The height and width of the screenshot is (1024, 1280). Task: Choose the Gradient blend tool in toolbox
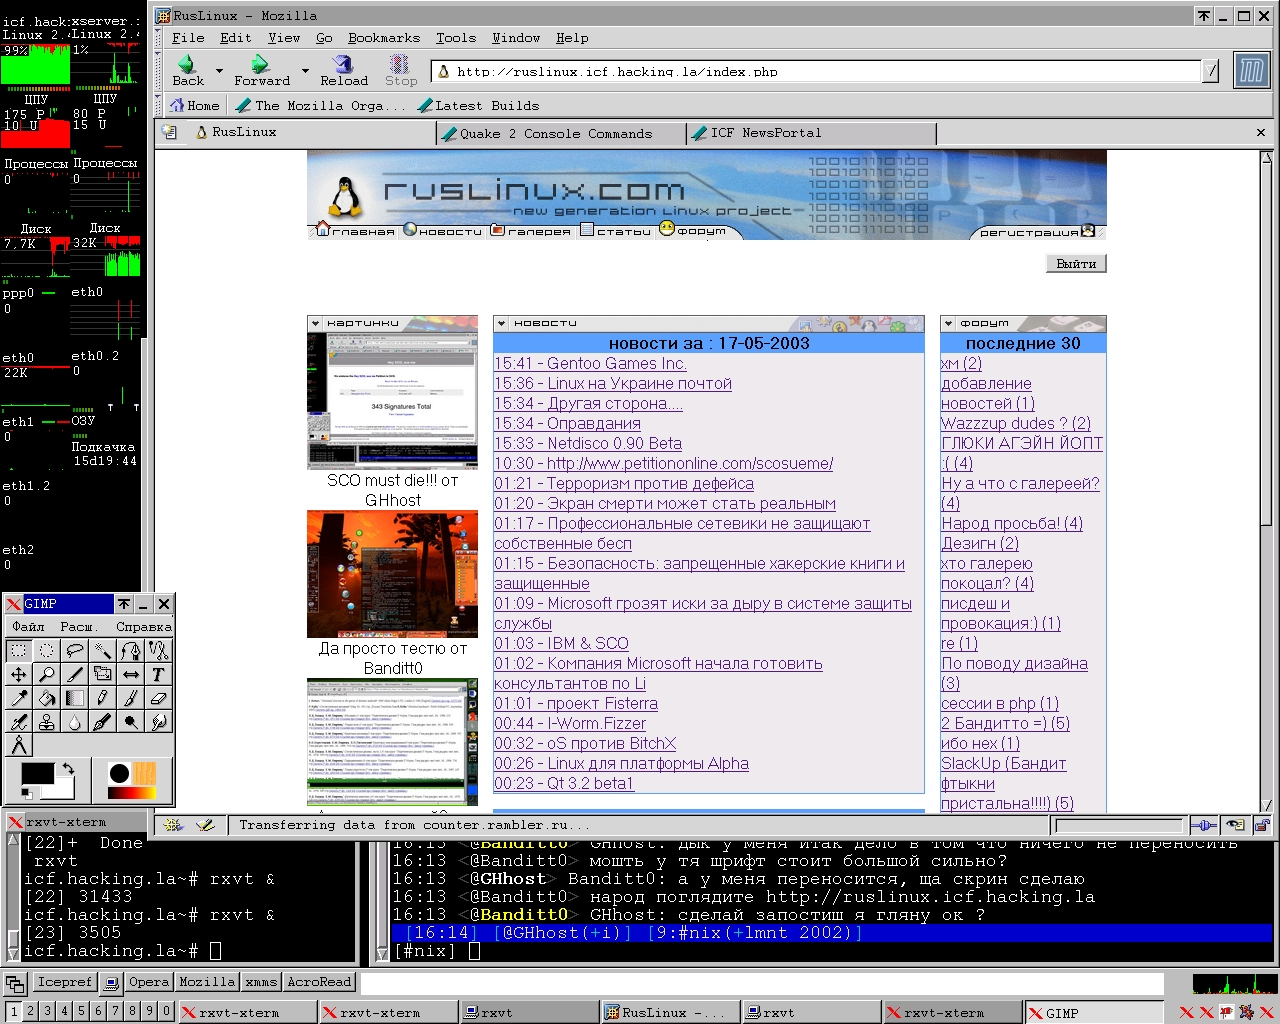point(75,699)
